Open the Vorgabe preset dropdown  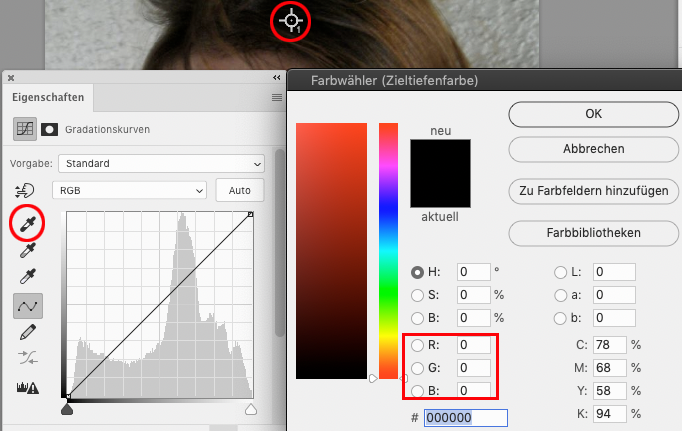click(x=161, y=163)
